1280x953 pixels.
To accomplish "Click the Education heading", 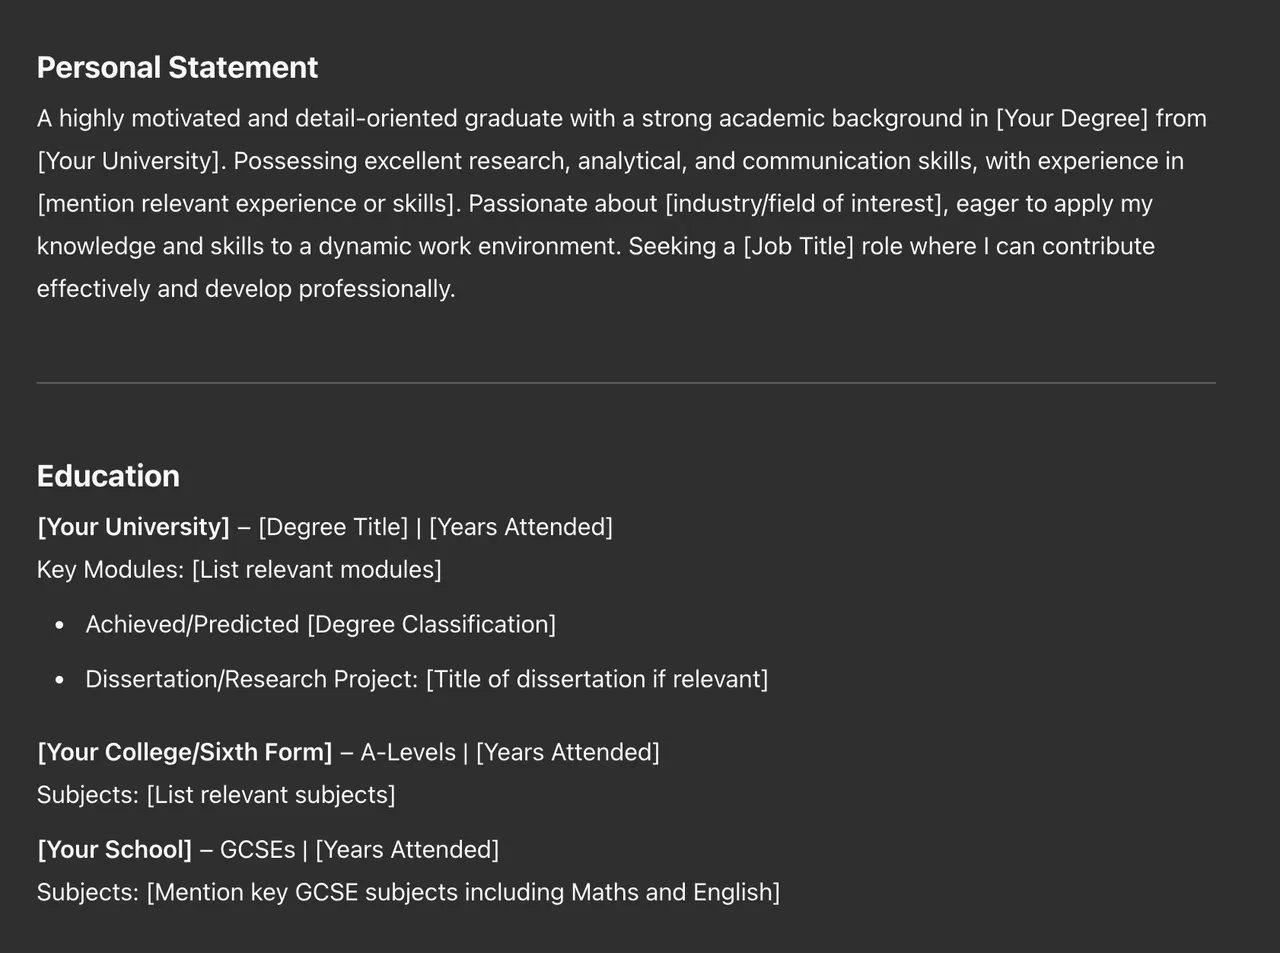I will [x=108, y=476].
